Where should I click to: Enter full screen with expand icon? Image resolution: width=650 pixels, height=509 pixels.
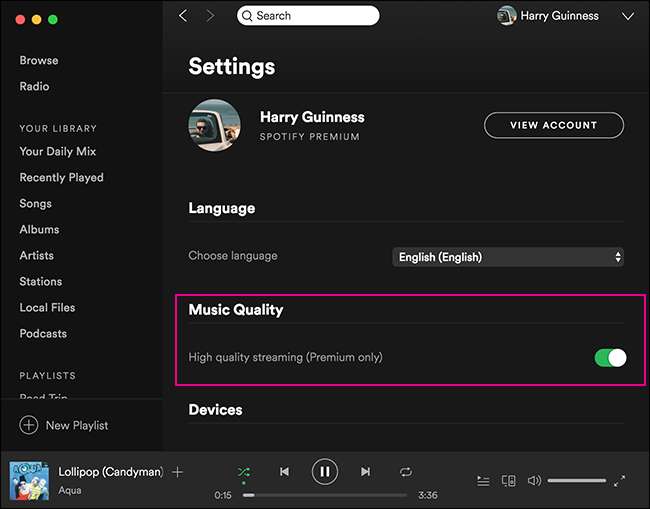pyautogui.click(x=620, y=481)
